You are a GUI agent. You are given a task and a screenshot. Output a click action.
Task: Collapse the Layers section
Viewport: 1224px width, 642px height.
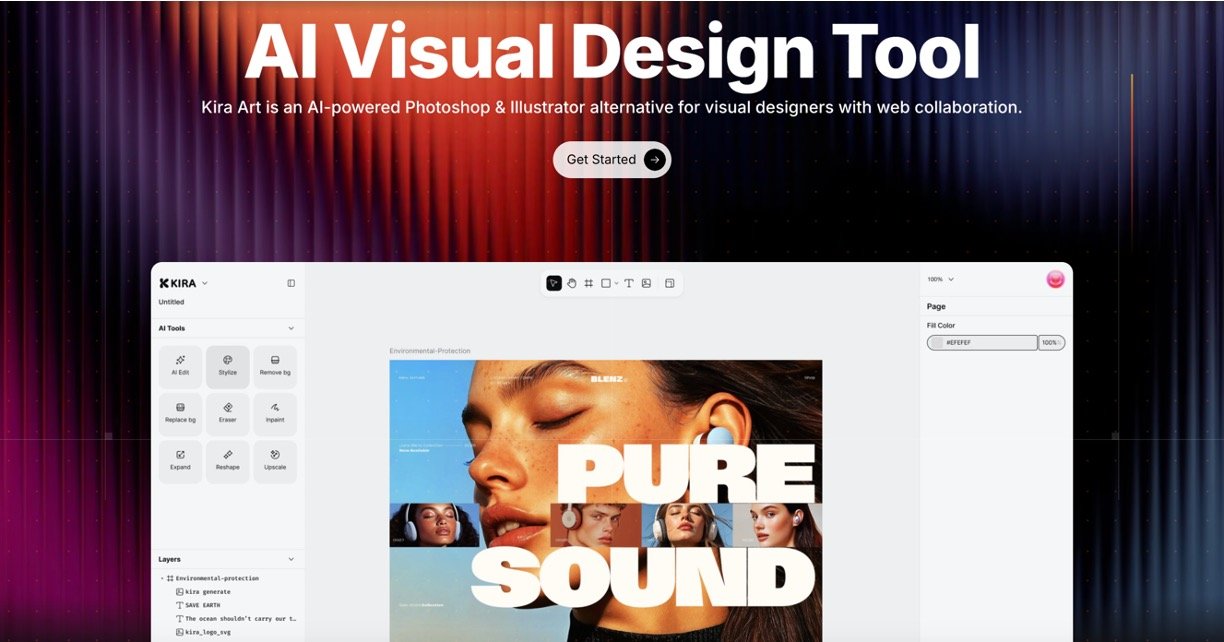291,559
